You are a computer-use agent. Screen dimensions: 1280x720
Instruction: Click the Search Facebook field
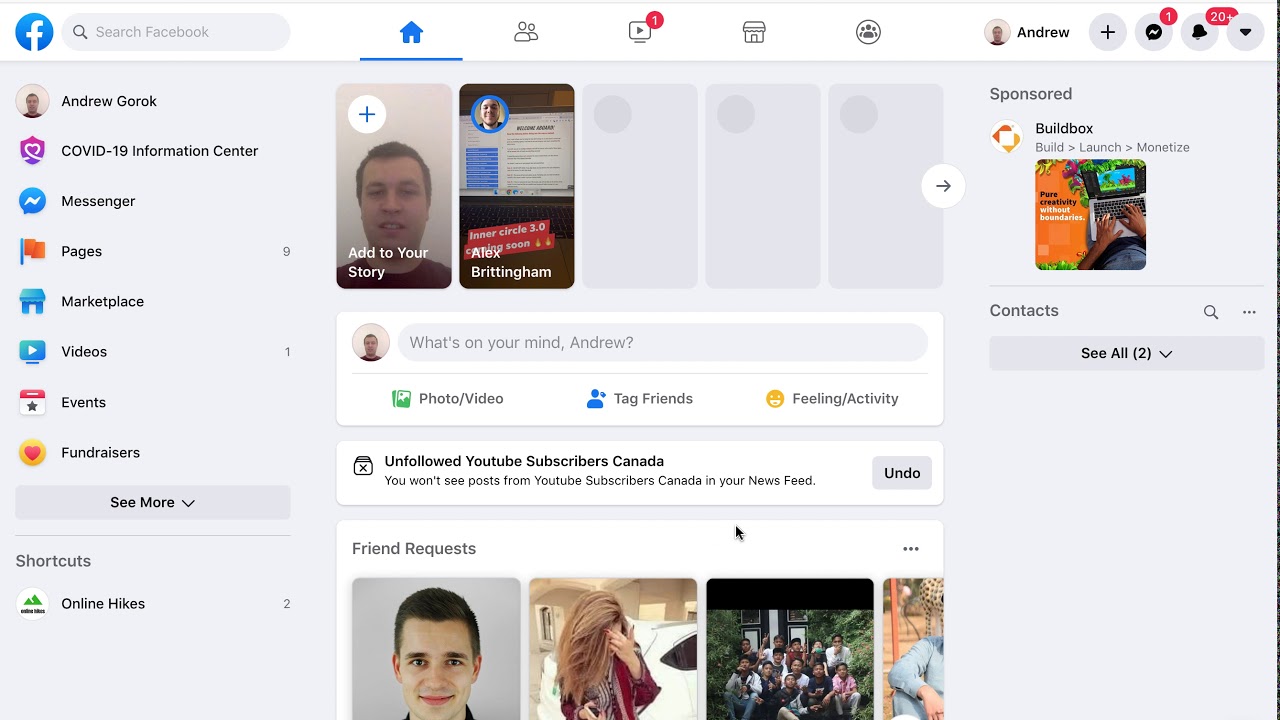176,32
